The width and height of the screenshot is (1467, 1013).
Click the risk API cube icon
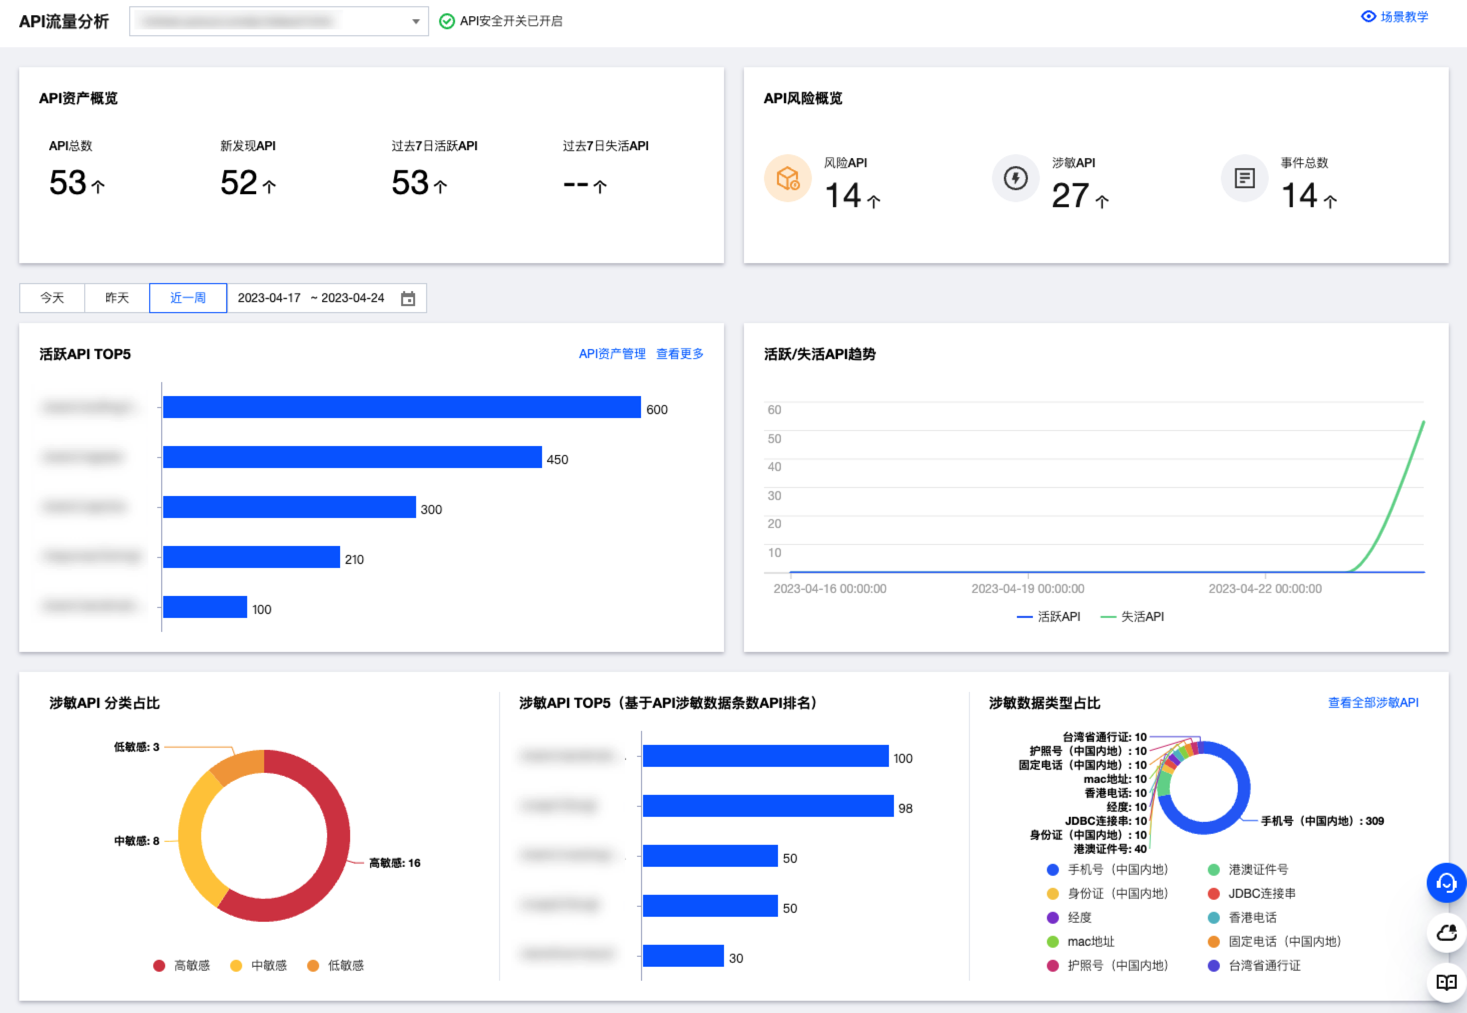[788, 179]
